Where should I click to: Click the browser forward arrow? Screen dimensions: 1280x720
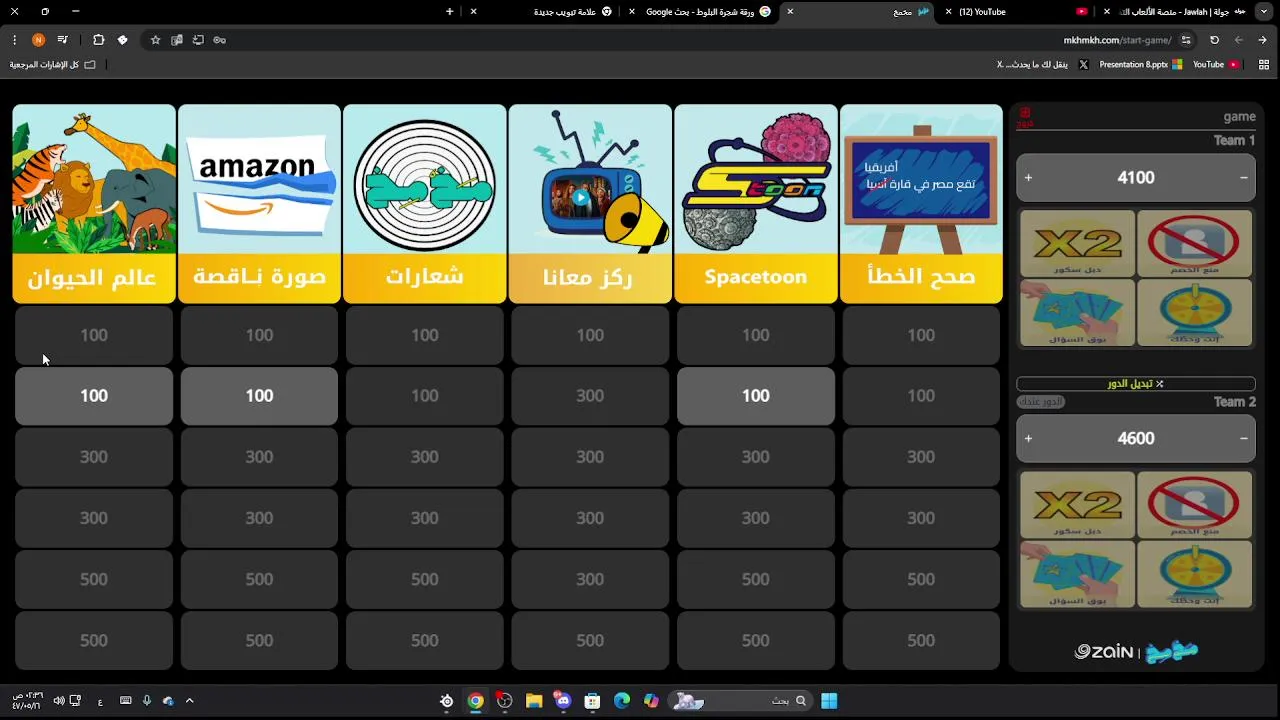coord(1239,40)
